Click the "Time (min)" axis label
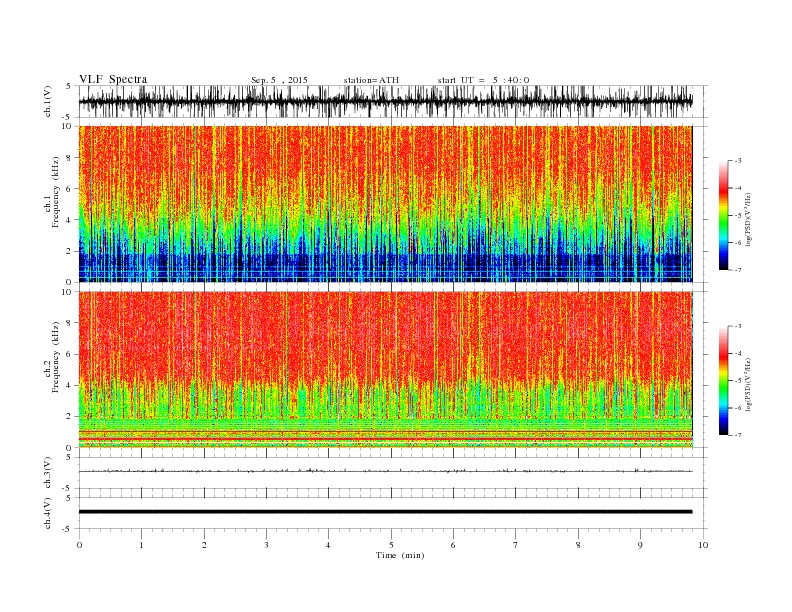 click(400, 555)
